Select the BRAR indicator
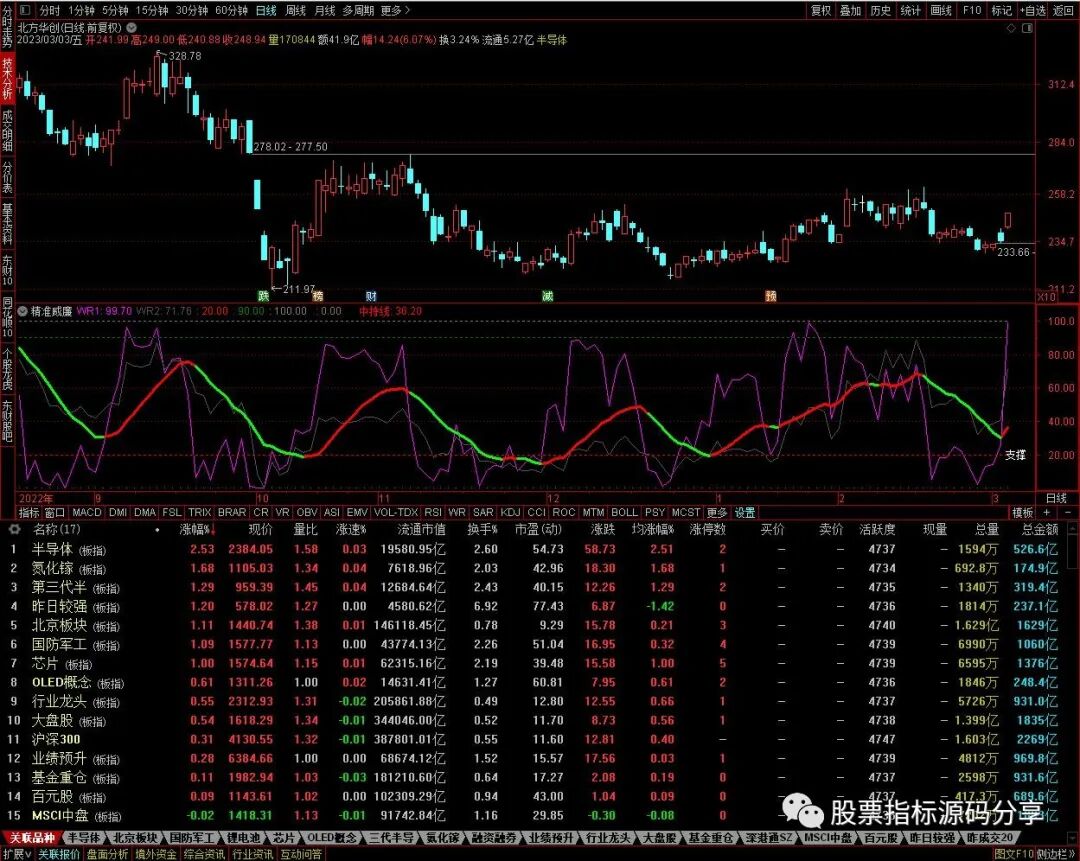This screenshot has height=861, width=1080. [x=231, y=512]
